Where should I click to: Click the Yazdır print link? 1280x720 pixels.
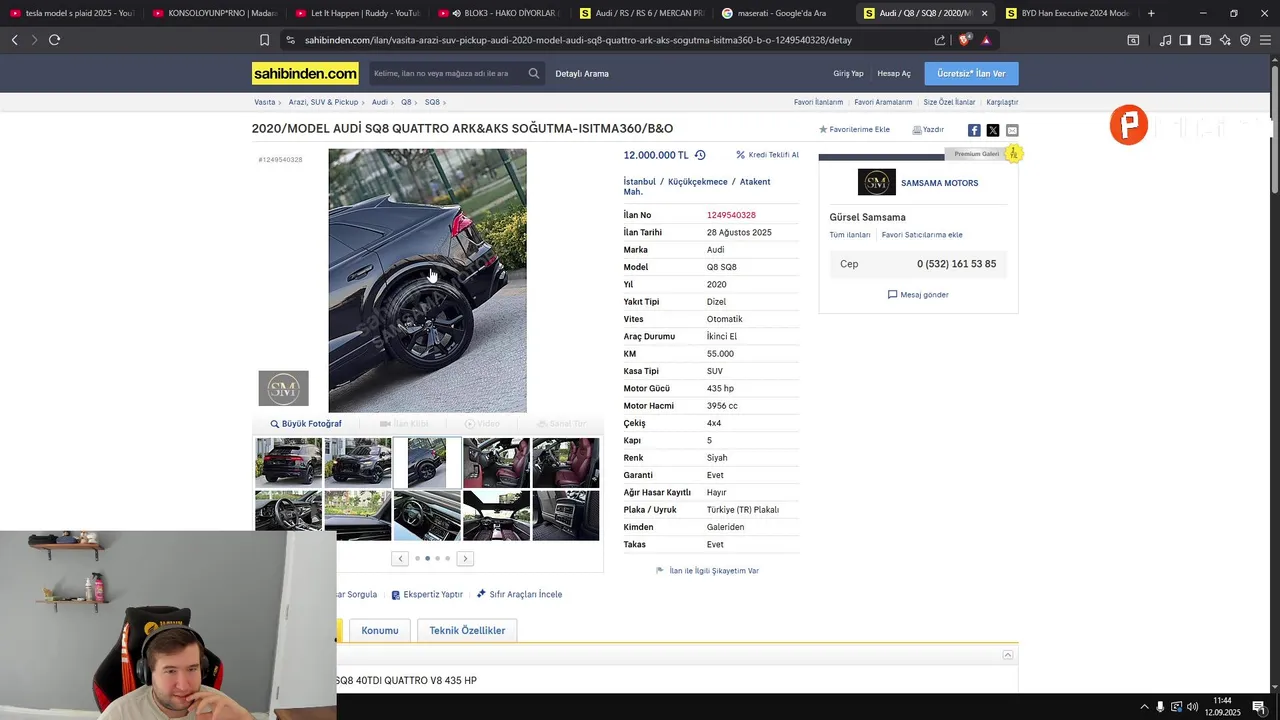(928, 130)
